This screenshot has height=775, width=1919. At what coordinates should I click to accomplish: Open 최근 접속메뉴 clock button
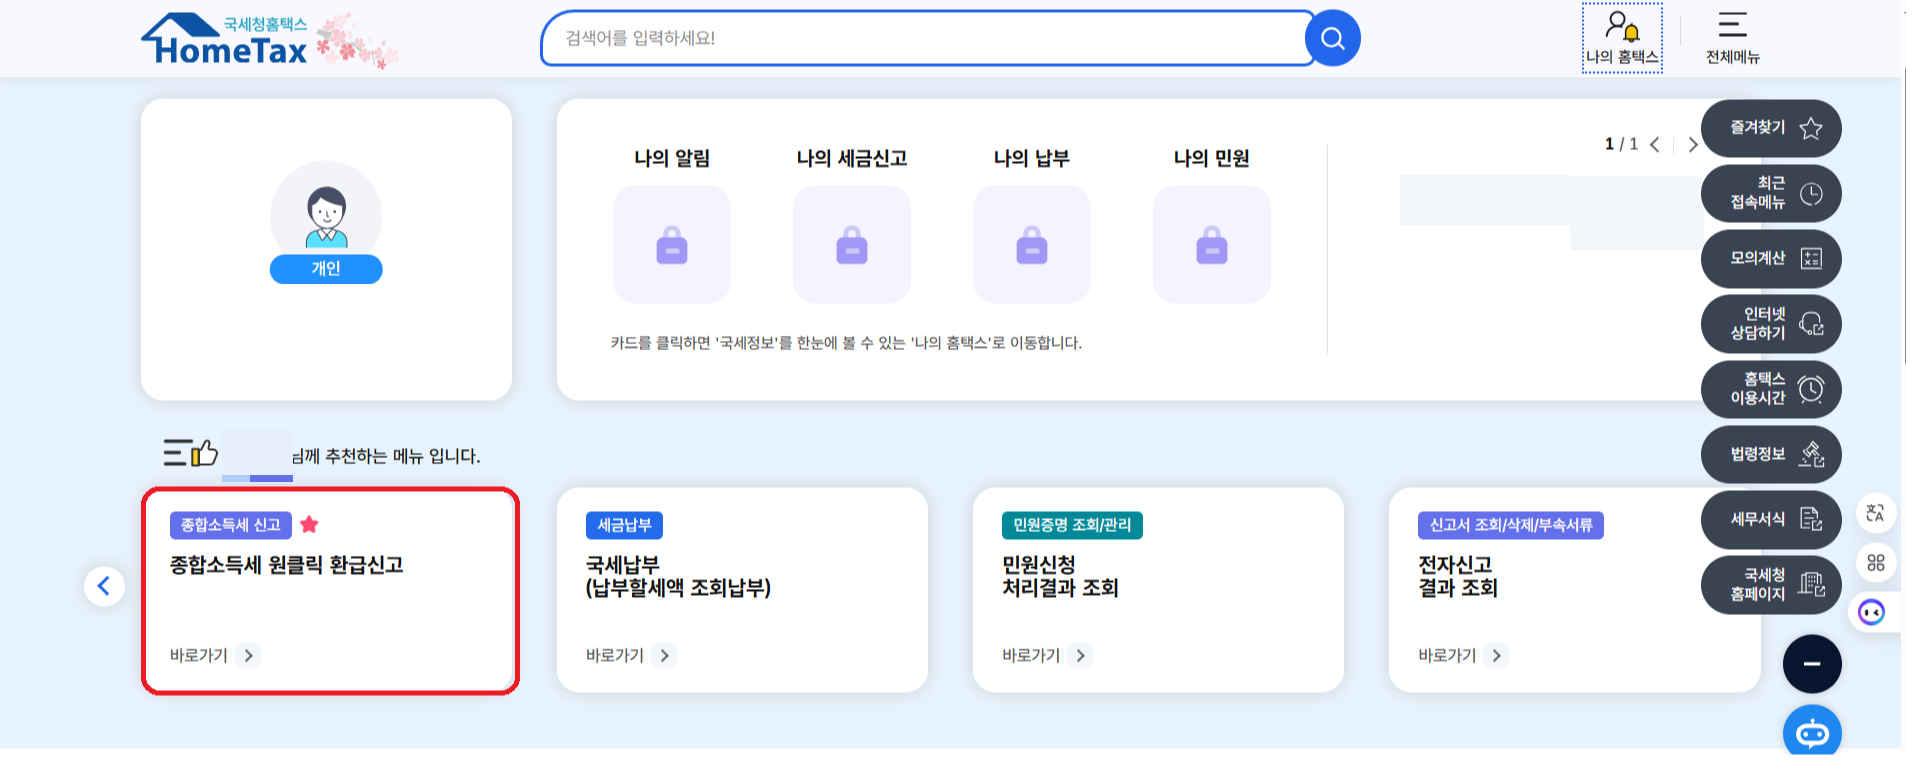click(x=1771, y=193)
